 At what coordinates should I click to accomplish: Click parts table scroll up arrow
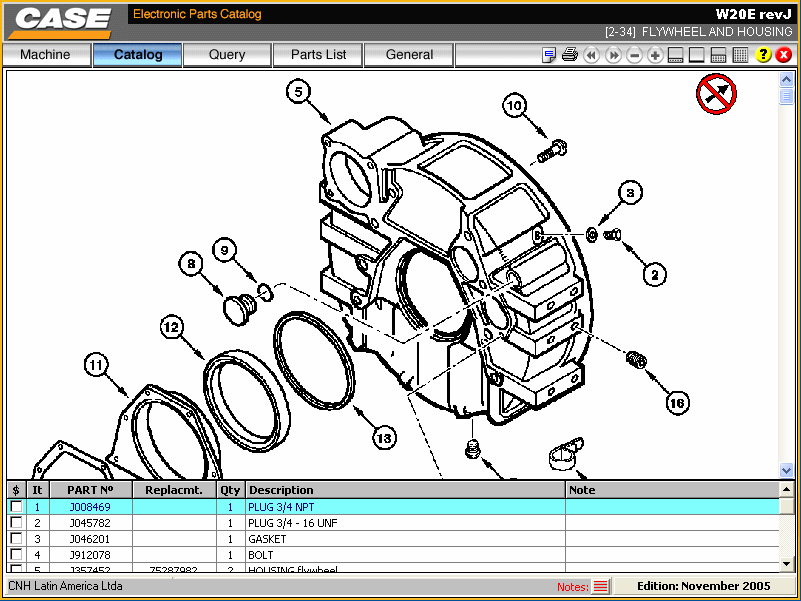(x=787, y=490)
